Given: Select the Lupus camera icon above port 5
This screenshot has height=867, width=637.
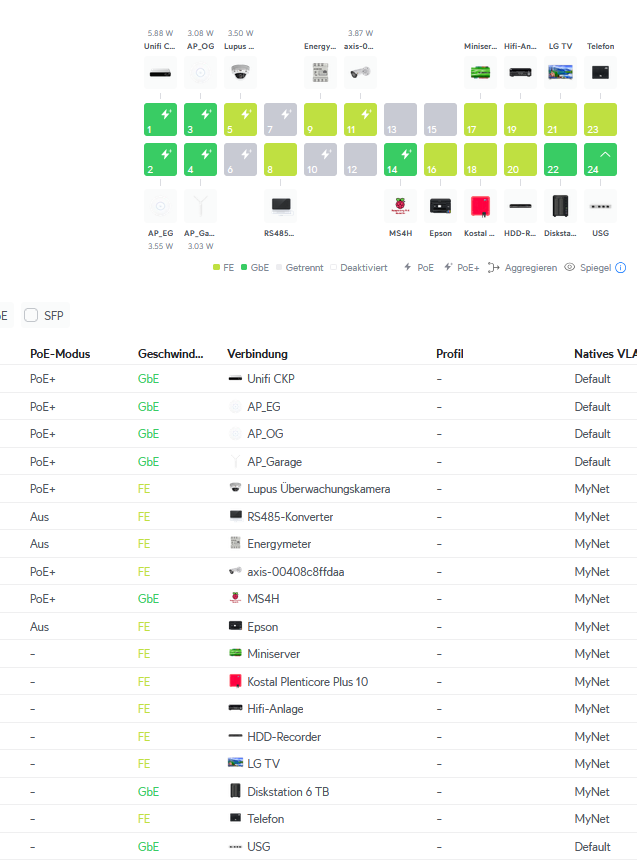Looking at the screenshot, I should coord(240,73).
